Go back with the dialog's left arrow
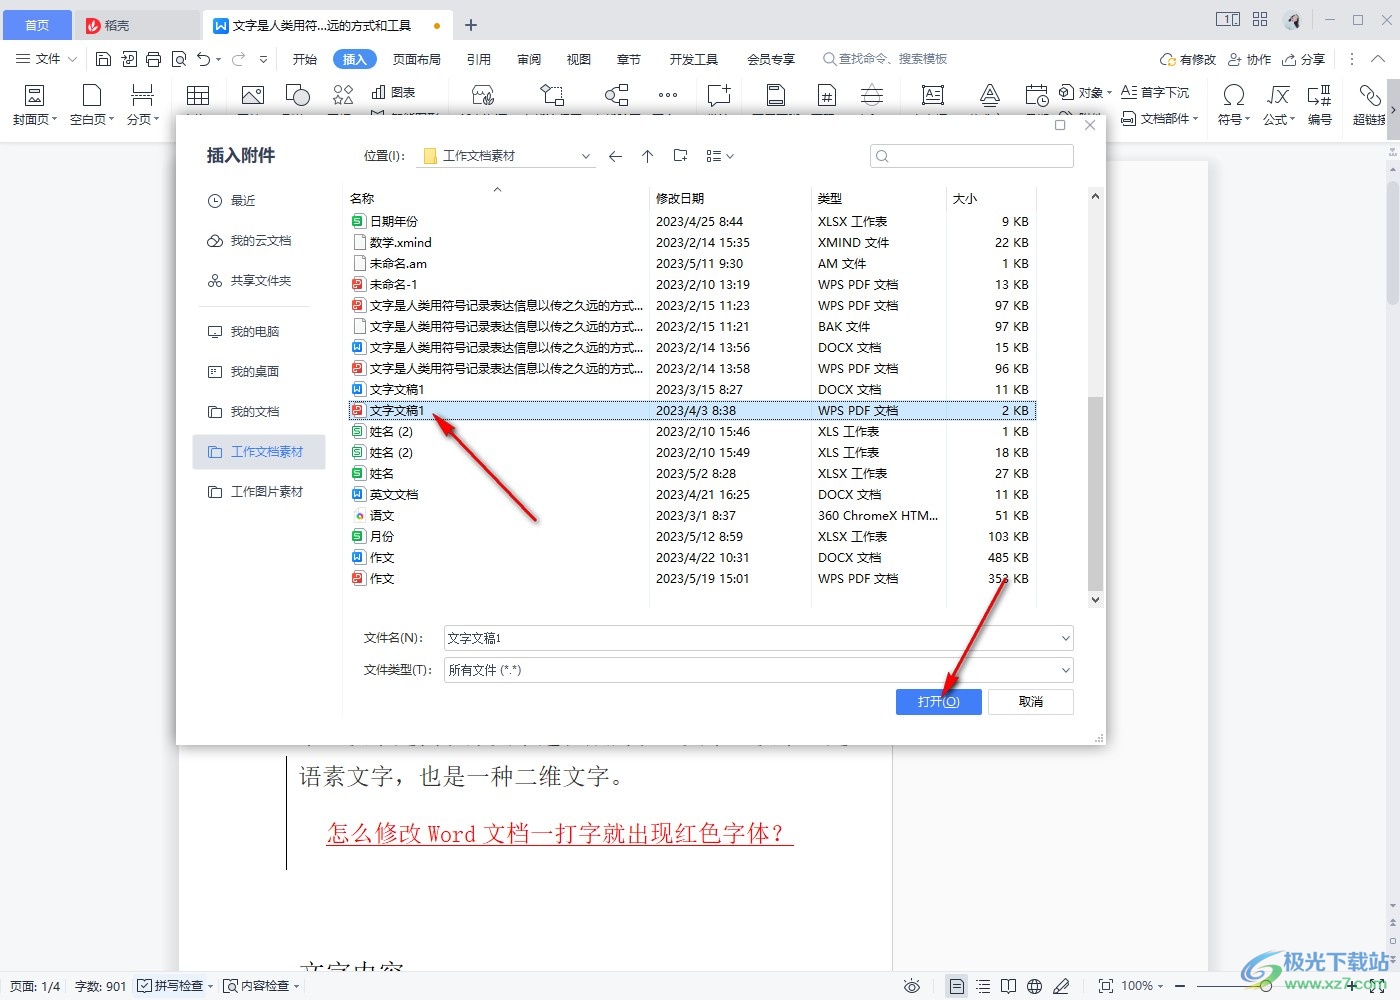1400x1000 pixels. tap(615, 156)
